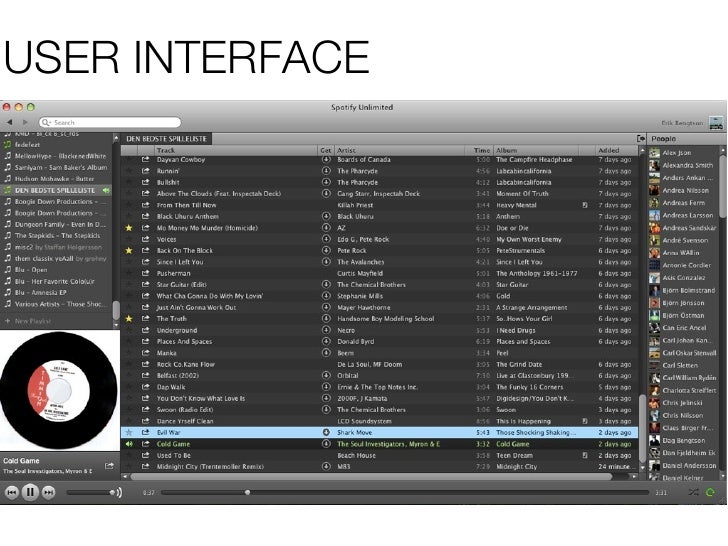Image resolution: width=728 pixels, height=546 pixels.
Task: Toggle repeat playback icon
Action: click(710, 492)
